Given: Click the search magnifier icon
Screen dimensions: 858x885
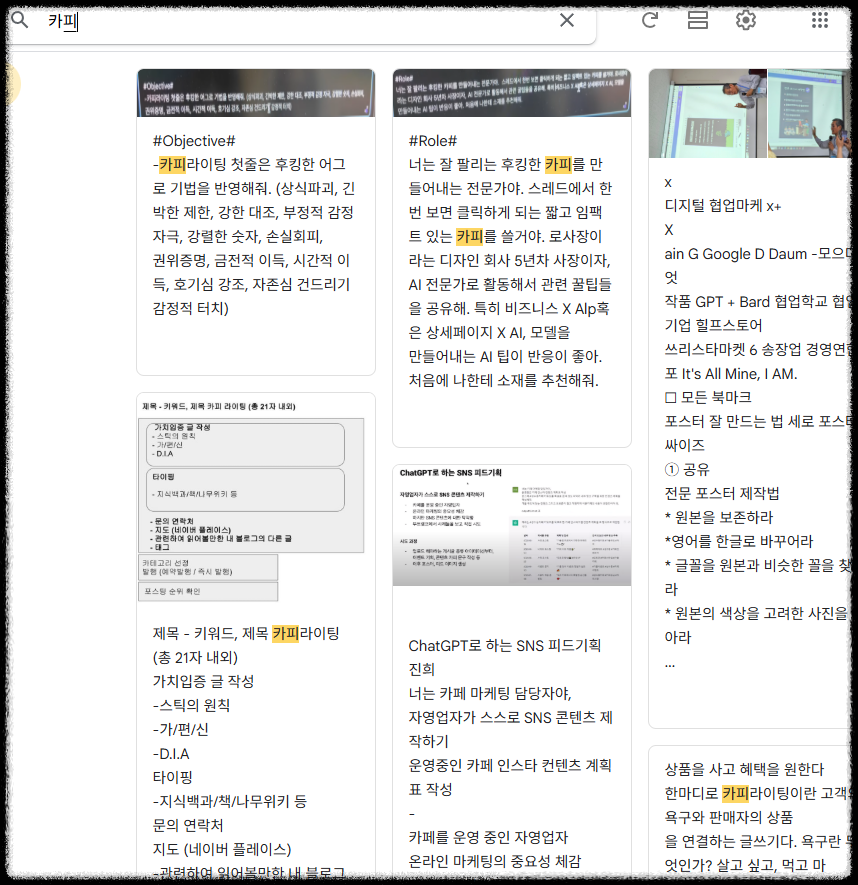Looking at the screenshot, I should (x=20, y=20).
